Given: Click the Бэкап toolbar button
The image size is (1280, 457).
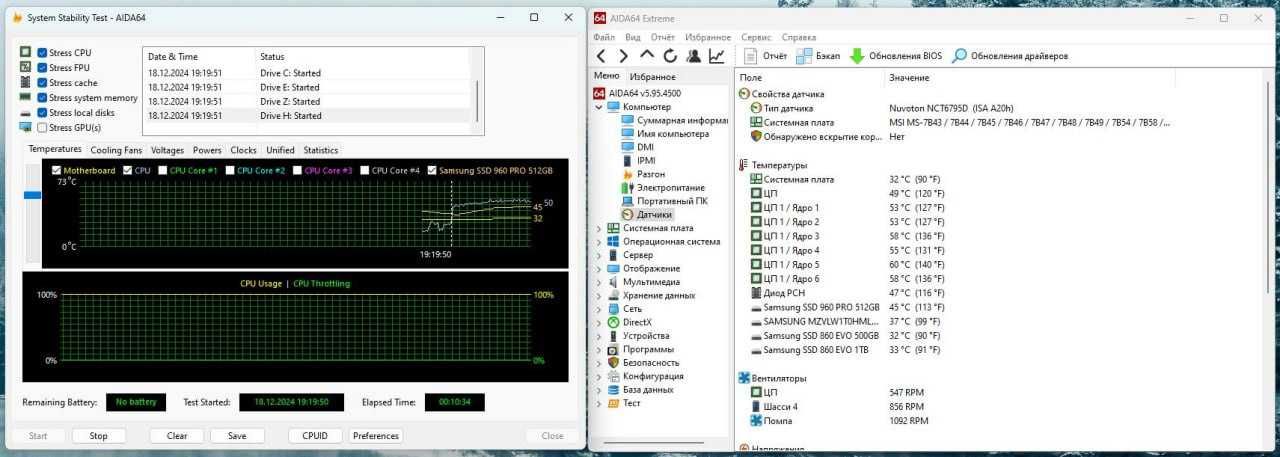Looking at the screenshot, I should pyautogui.click(x=818, y=56).
